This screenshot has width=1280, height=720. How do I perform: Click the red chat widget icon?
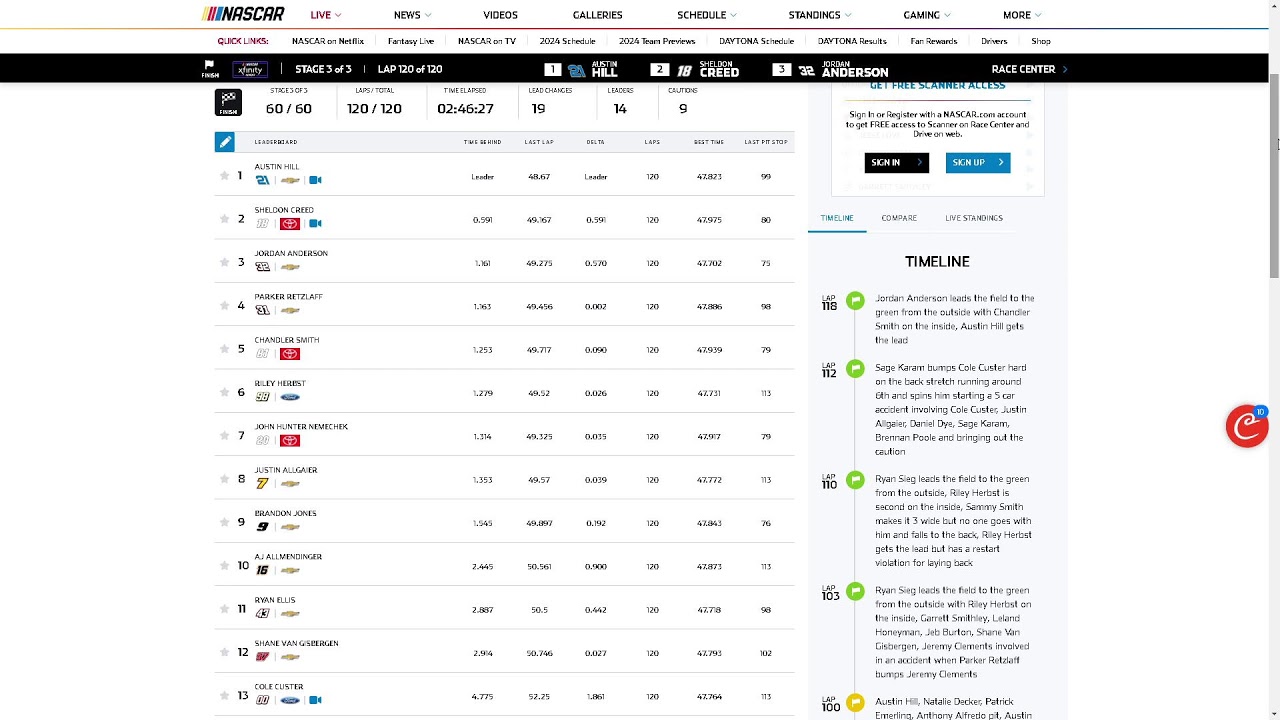tap(1247, 426)
